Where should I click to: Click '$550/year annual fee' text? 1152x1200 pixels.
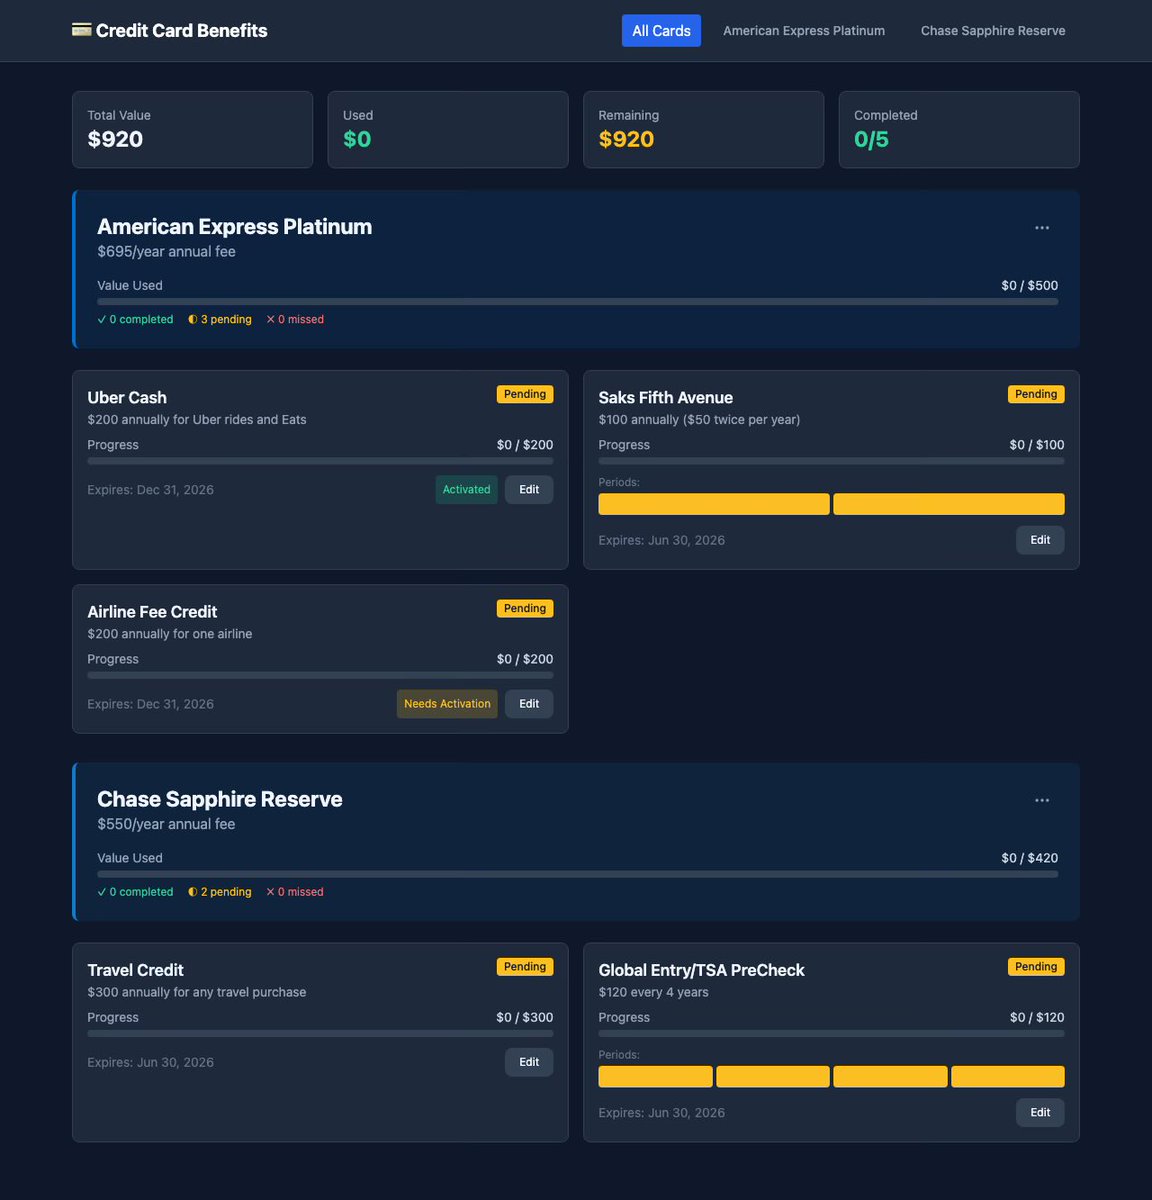[166, 824]
